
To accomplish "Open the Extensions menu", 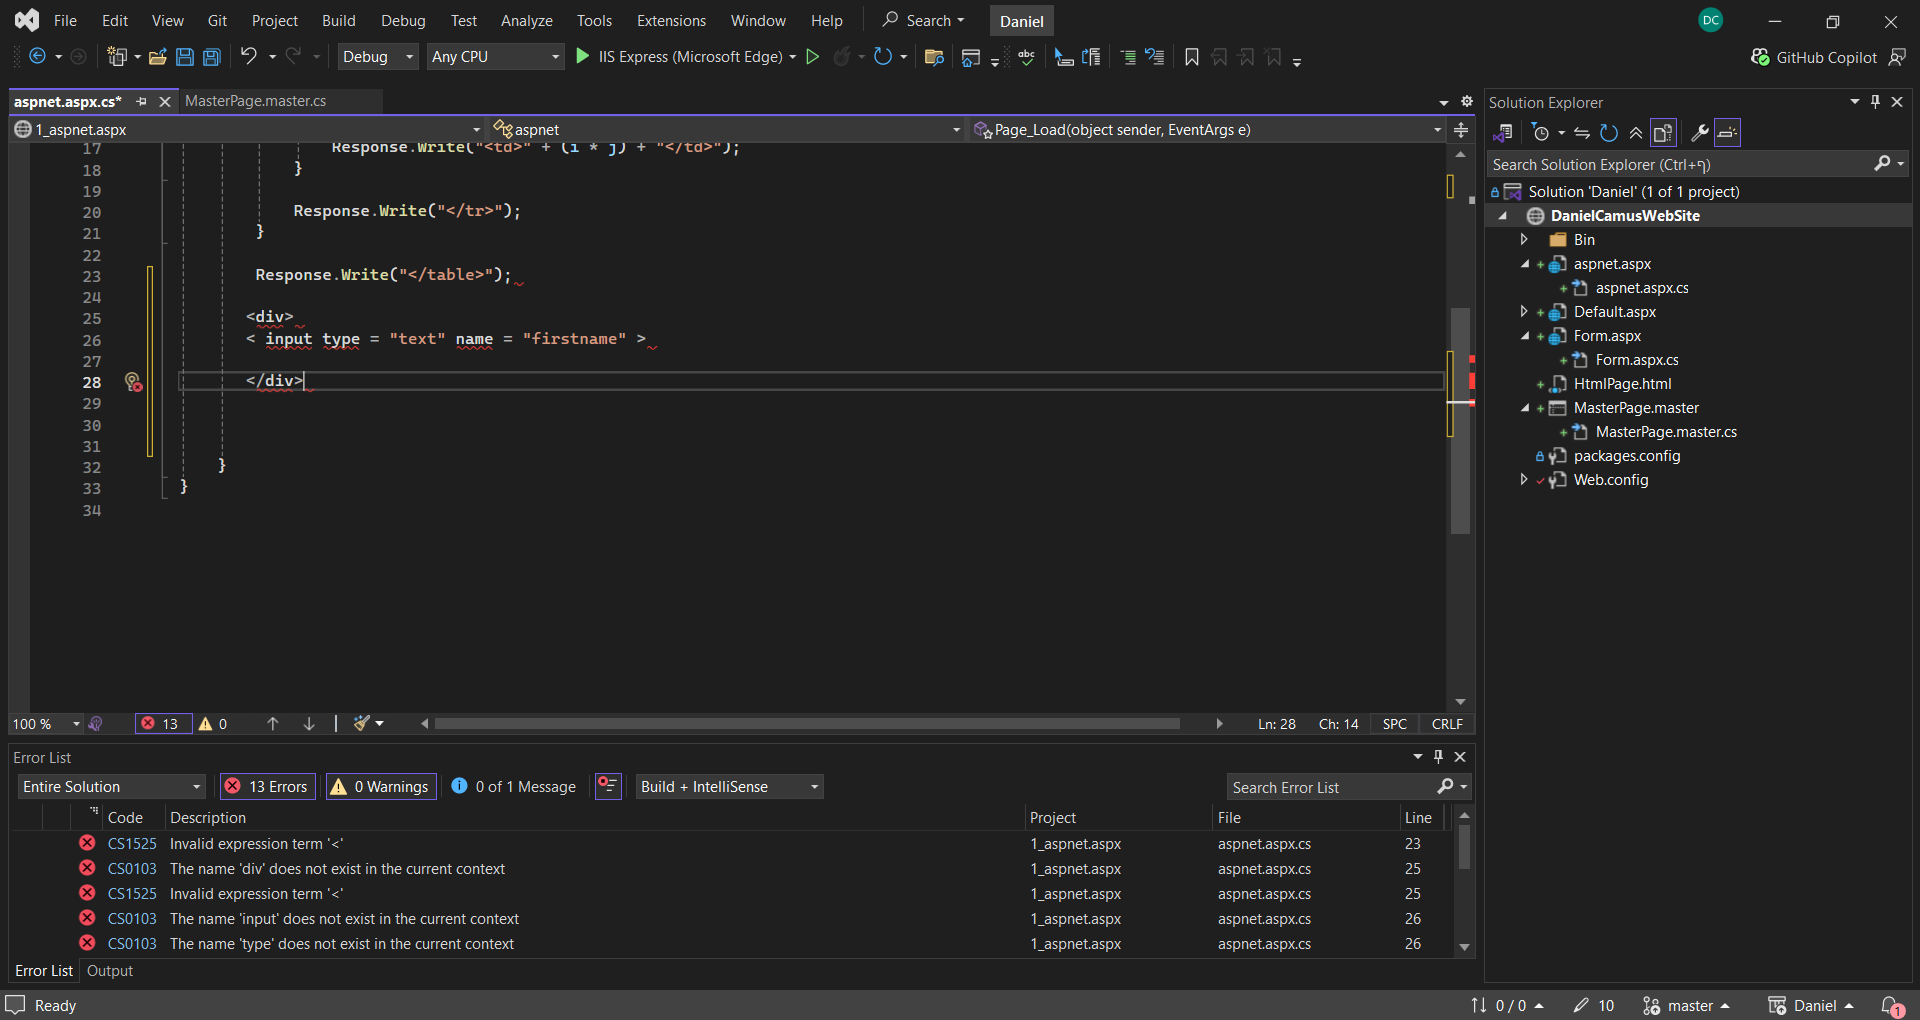I will [670, 20].
